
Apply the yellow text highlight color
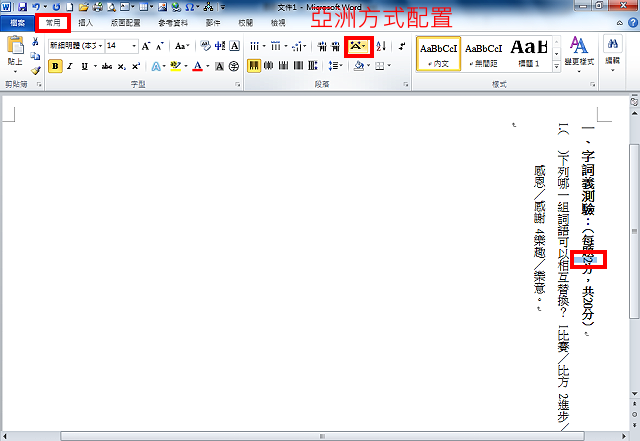176,66
